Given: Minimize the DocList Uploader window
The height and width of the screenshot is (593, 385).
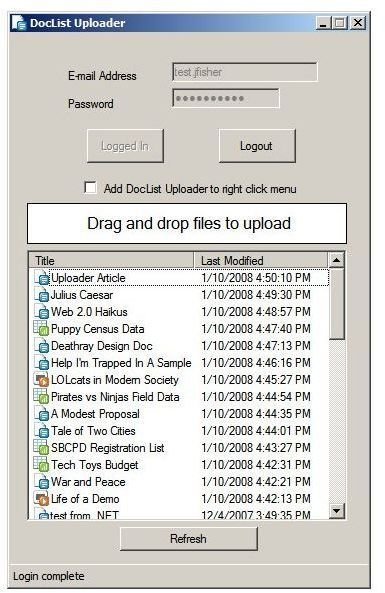Looking at the screenshot, I should tap(323, 23).
